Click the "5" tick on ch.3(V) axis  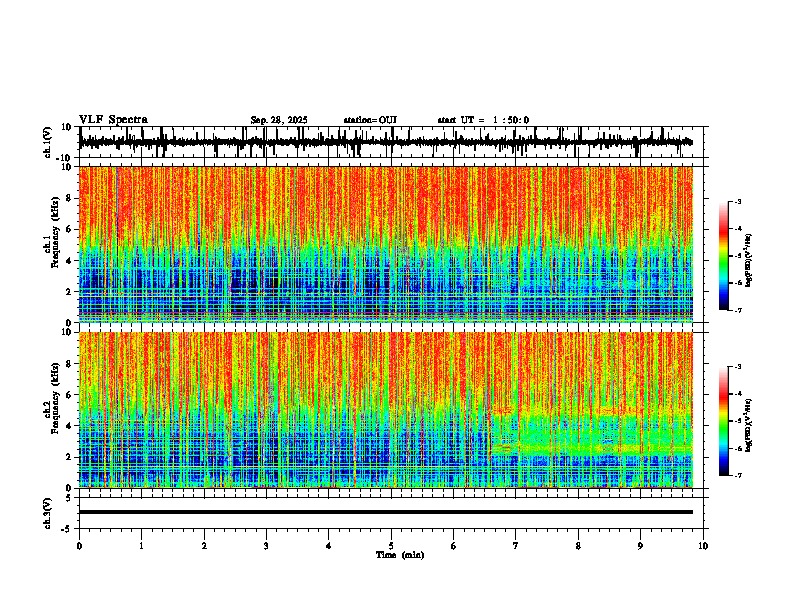click(x=68, y=498)
